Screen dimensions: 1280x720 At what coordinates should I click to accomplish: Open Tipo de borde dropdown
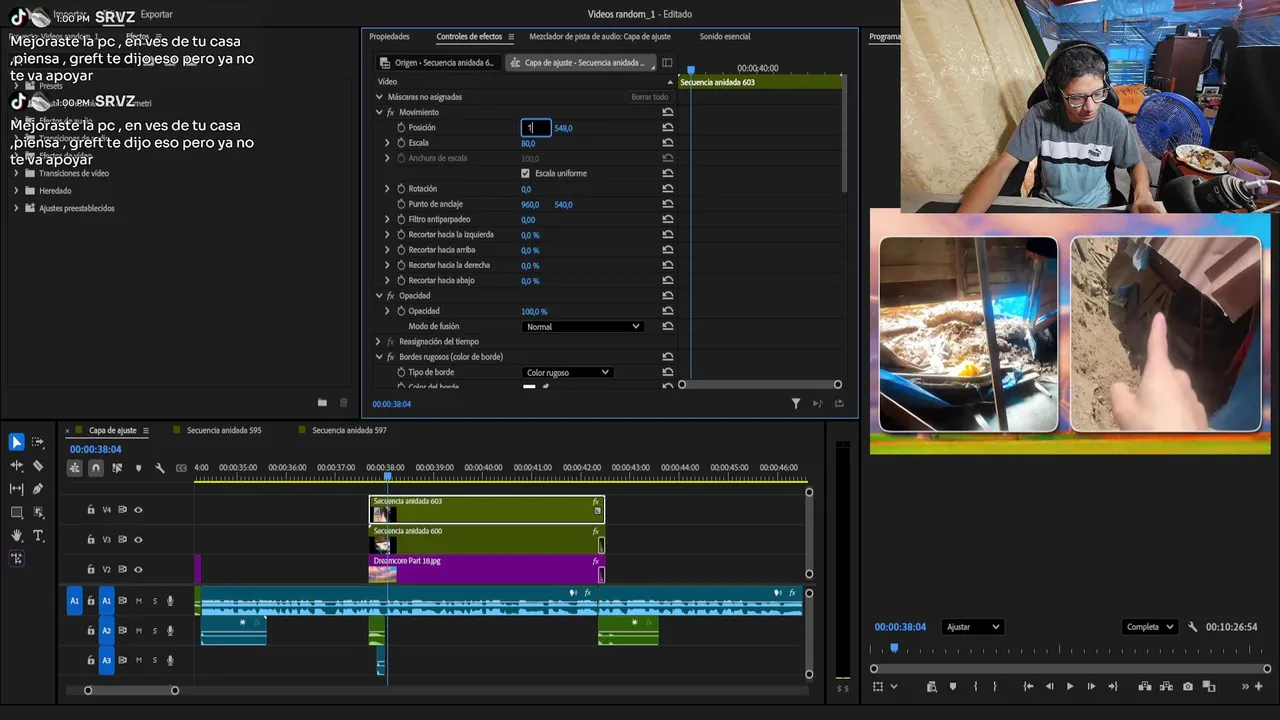[x=567, y=372]
